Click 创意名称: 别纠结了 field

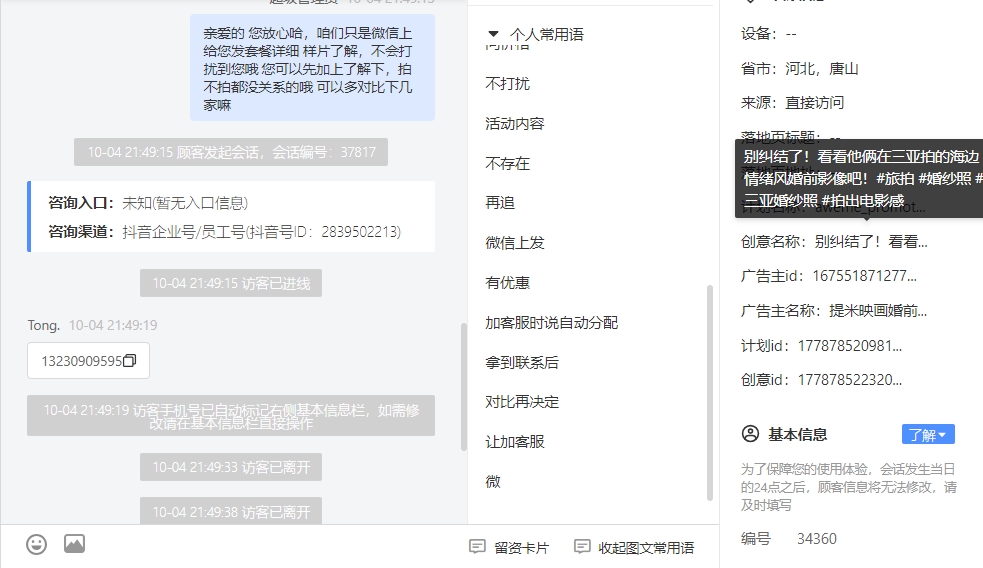(x=834, y=241)
